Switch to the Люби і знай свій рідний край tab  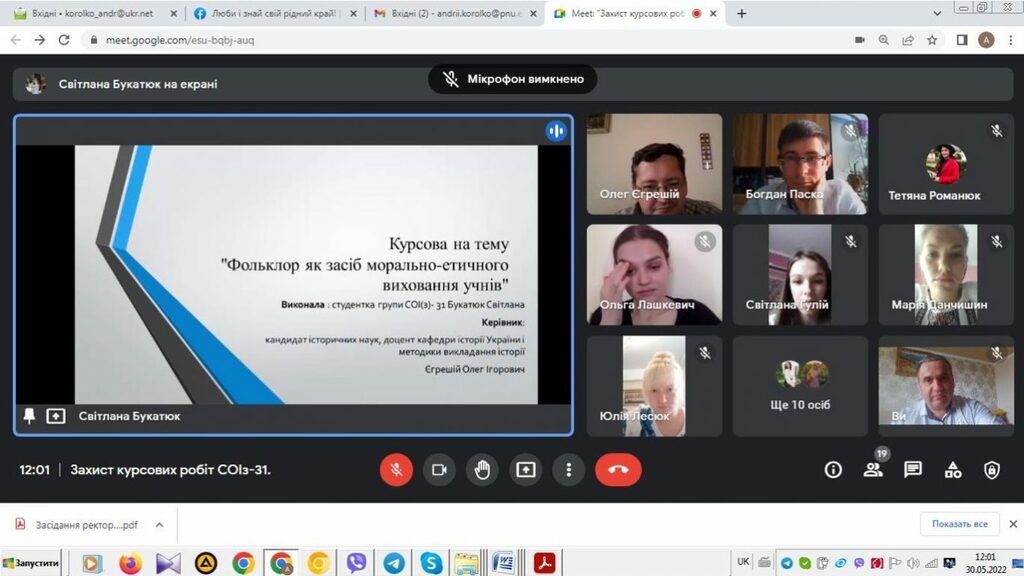point(271,14)
